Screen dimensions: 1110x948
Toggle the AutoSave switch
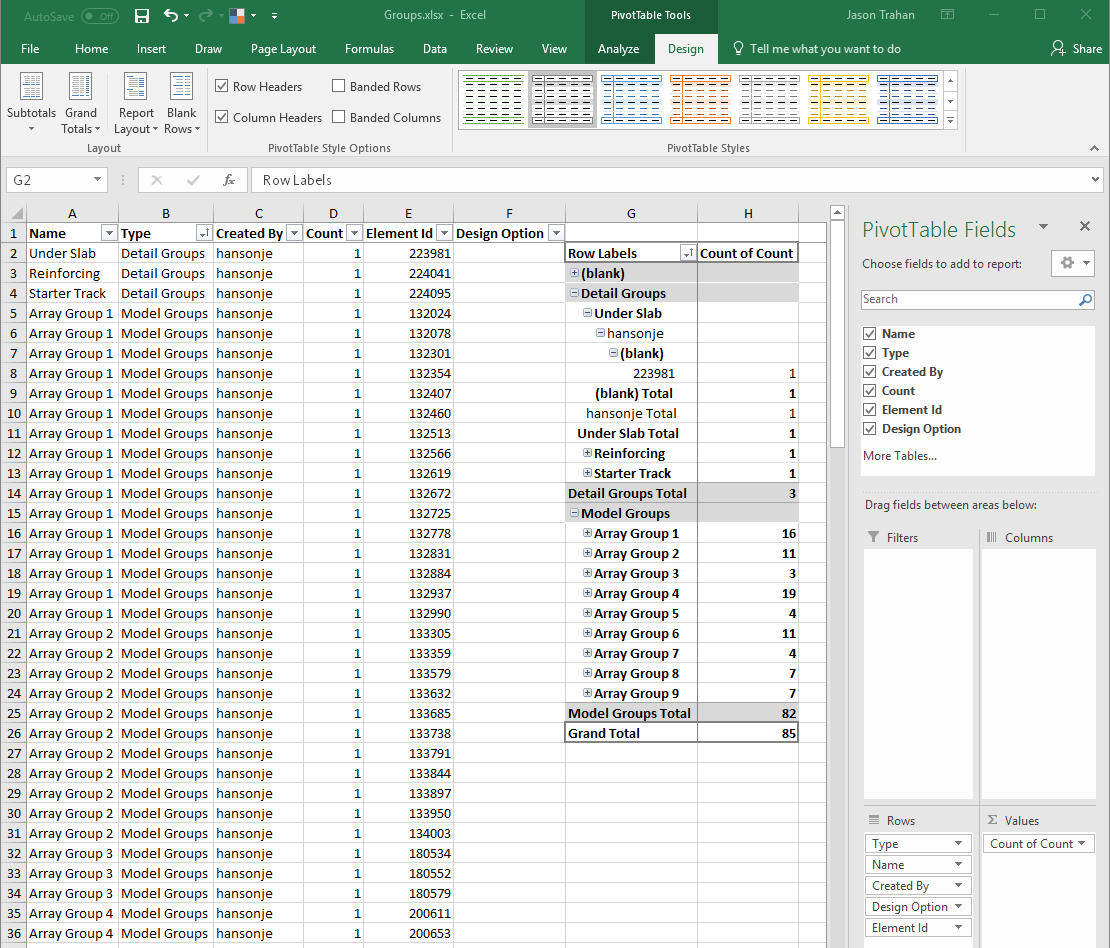pyautogui.click(x=99, y=16)
